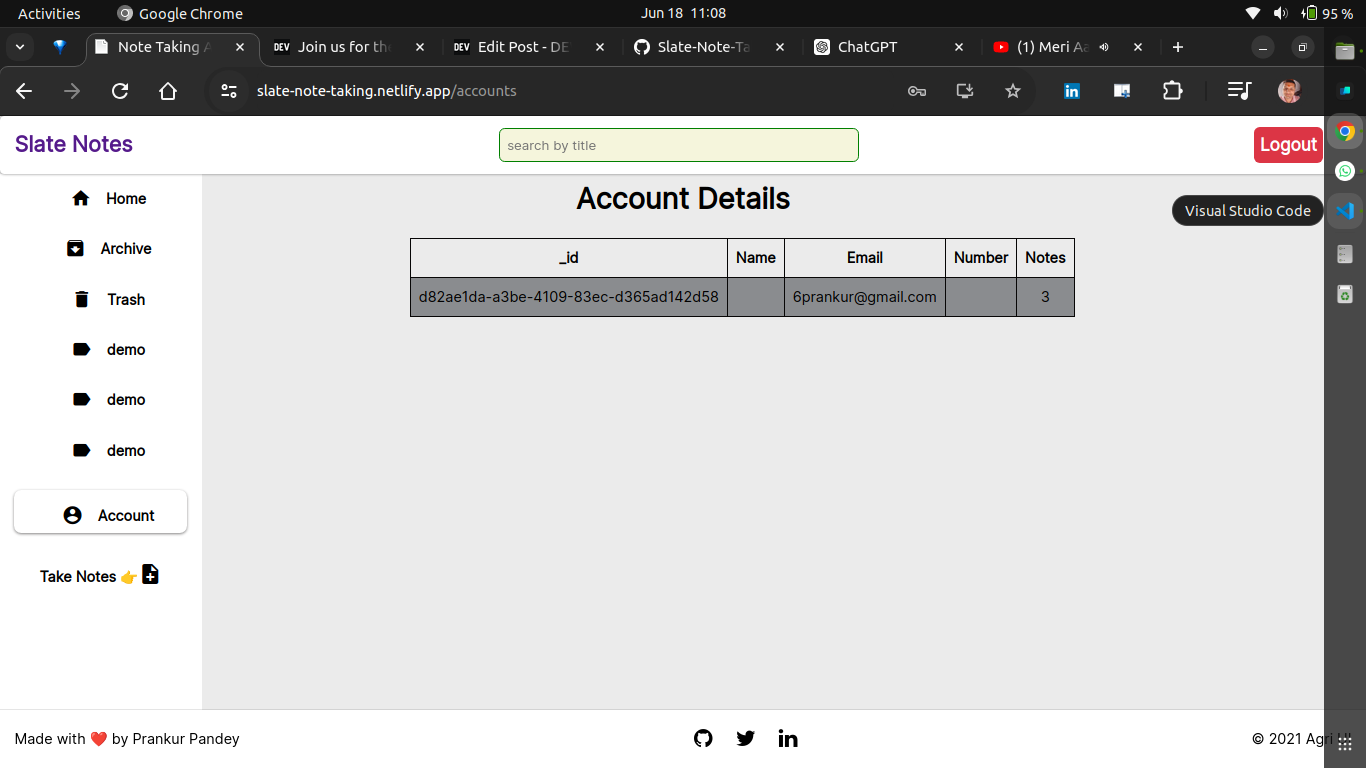Open the Chrome tab search dropdown
The width and height of the screenshot is (1366, 768).
20,47
